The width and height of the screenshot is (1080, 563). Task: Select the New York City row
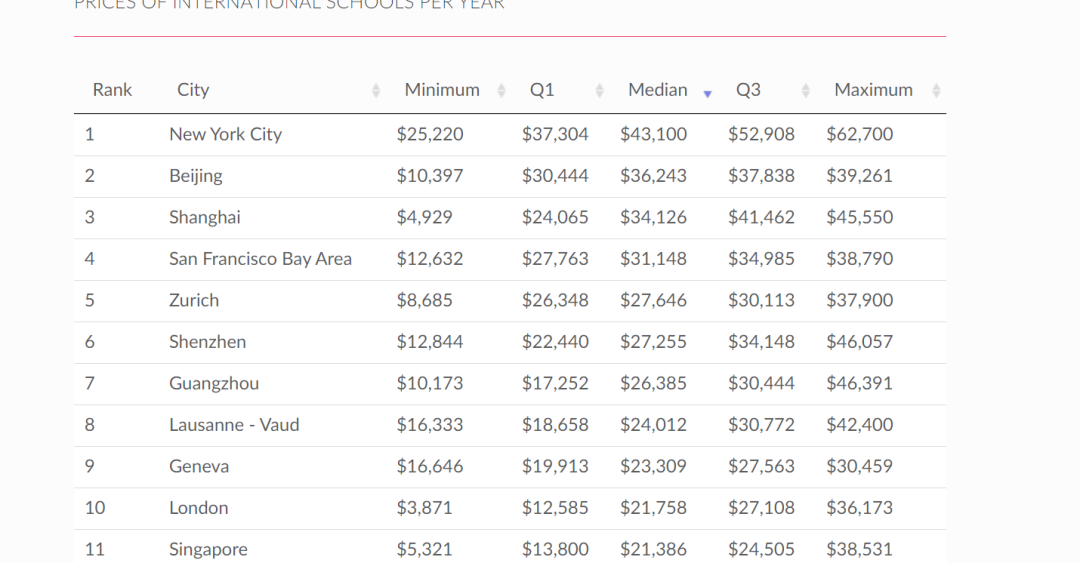point(225,134)
